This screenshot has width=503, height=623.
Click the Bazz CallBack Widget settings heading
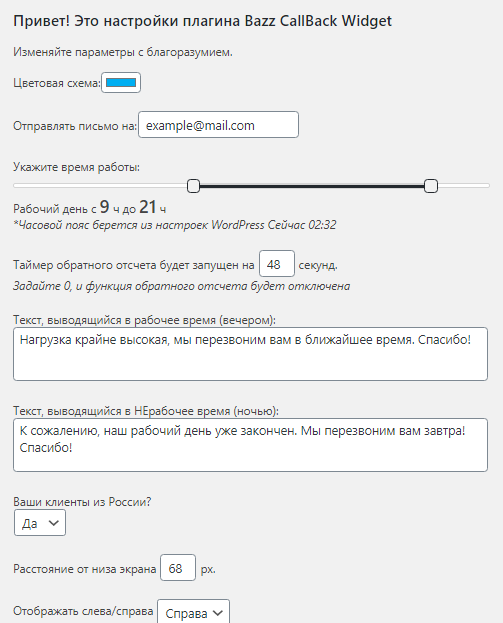coord(203,21)
